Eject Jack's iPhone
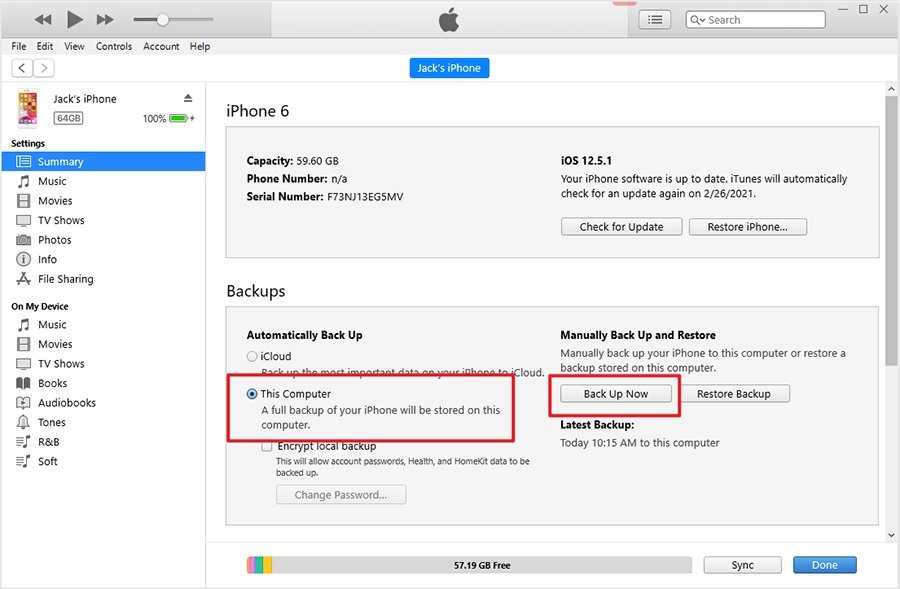Screen dimensions: 900x589 coord(188,98)
